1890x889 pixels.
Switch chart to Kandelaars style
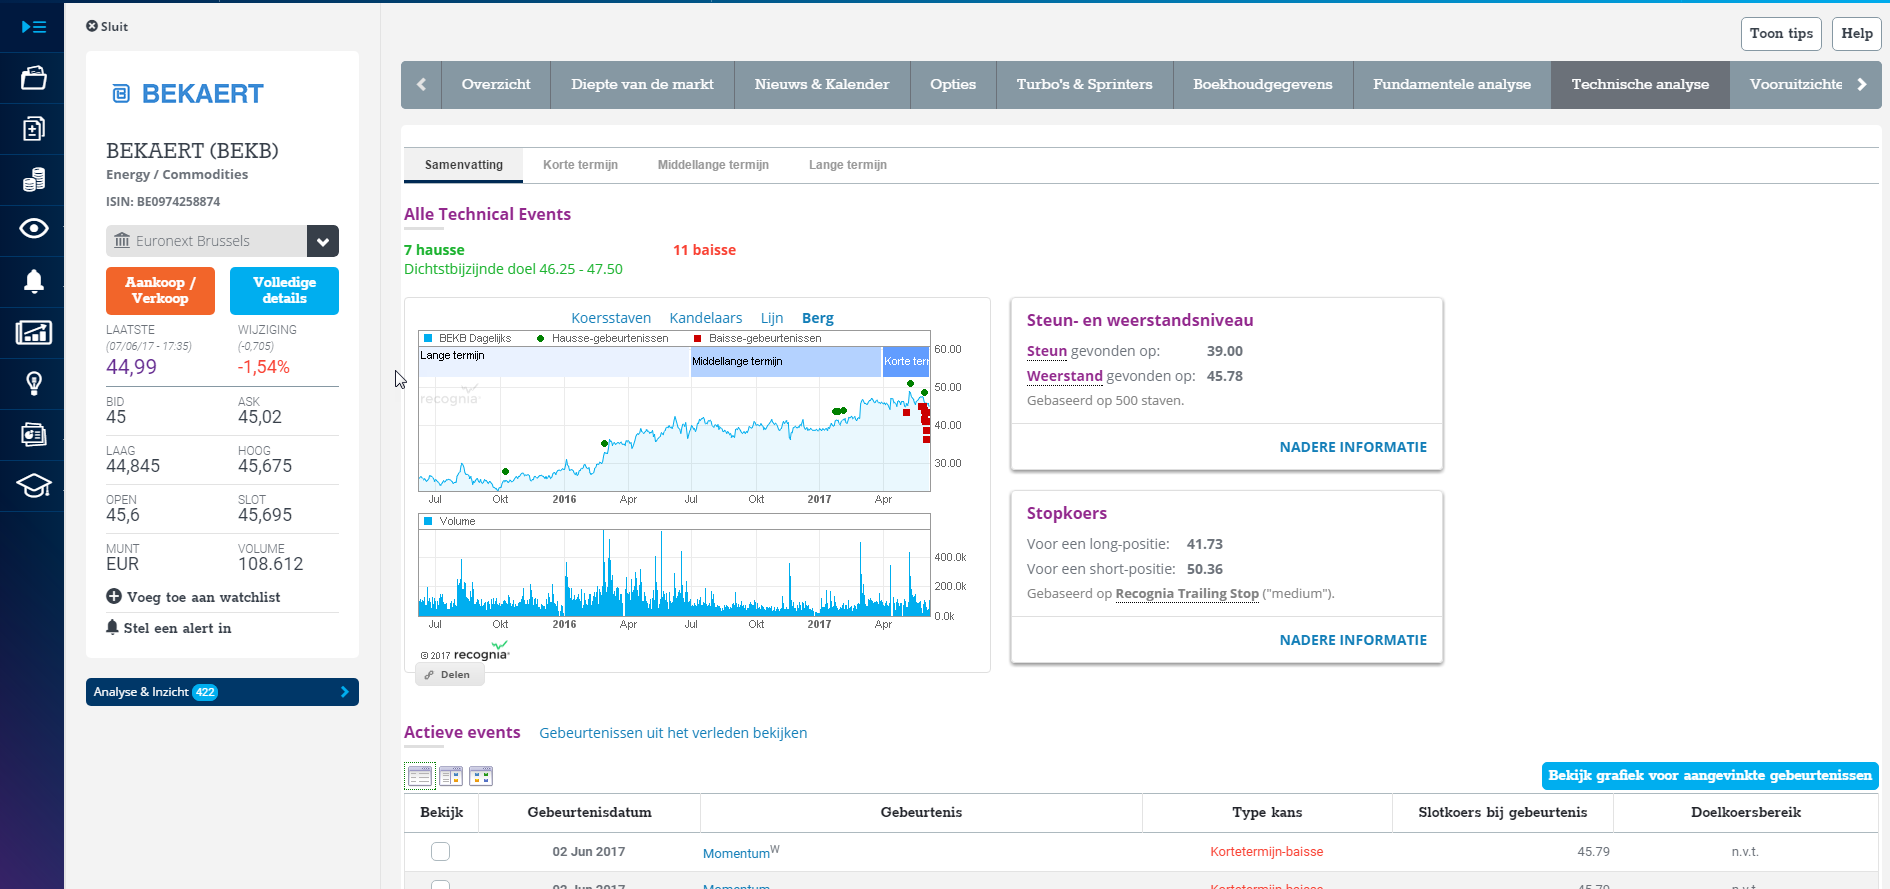coord(706,318)
